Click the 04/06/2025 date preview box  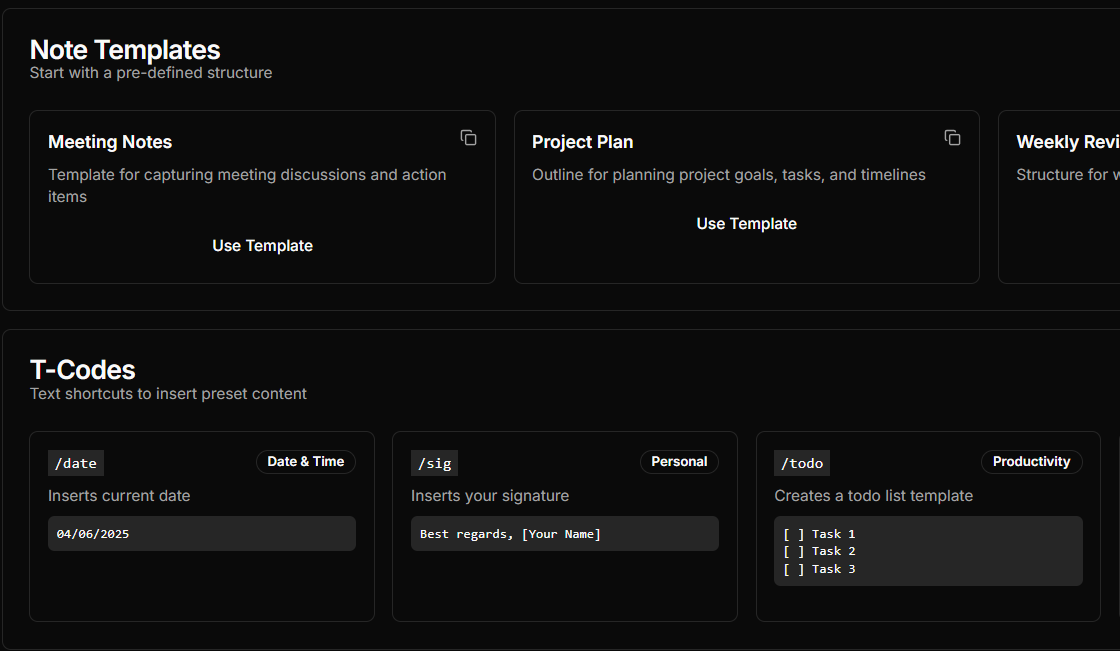coord(202,534)
